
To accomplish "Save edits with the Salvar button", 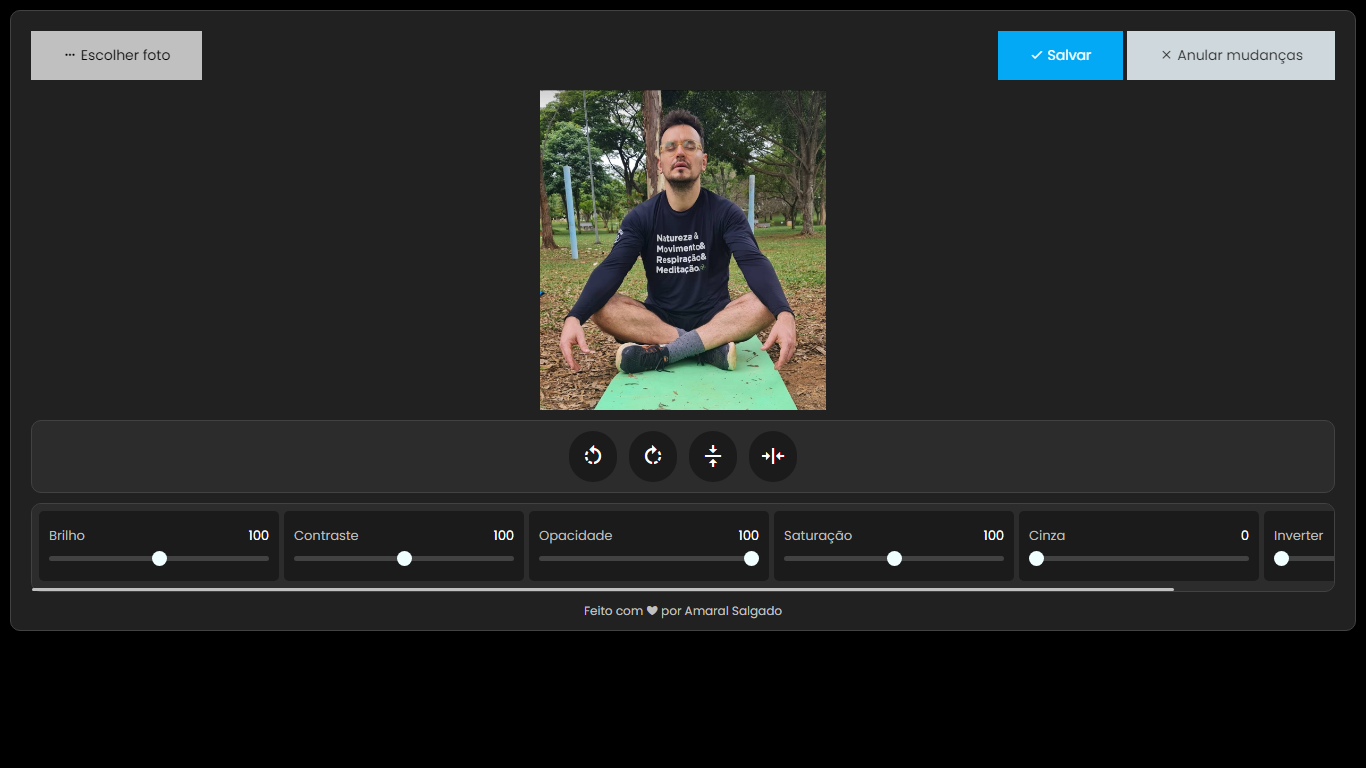I will 1060,55.
